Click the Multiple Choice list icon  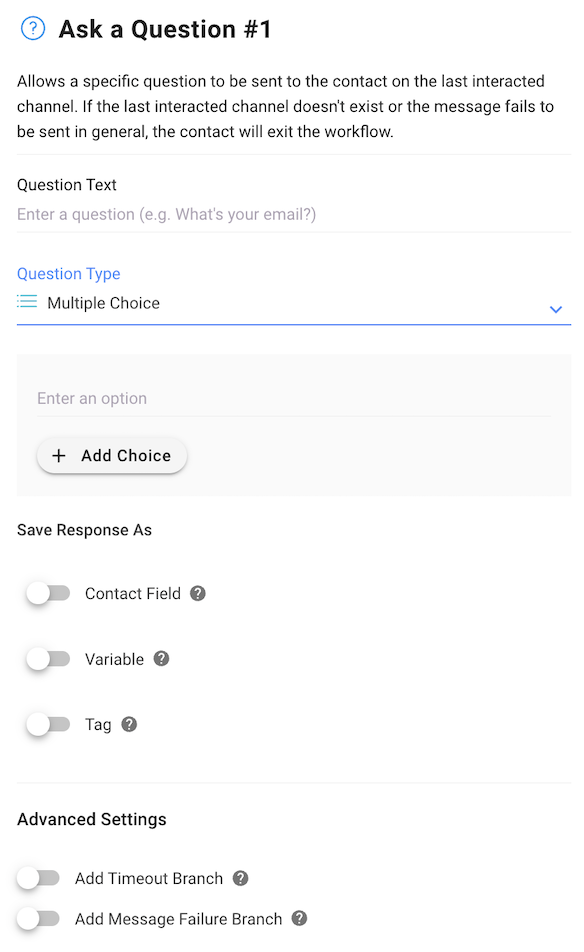tap(27, 302)
